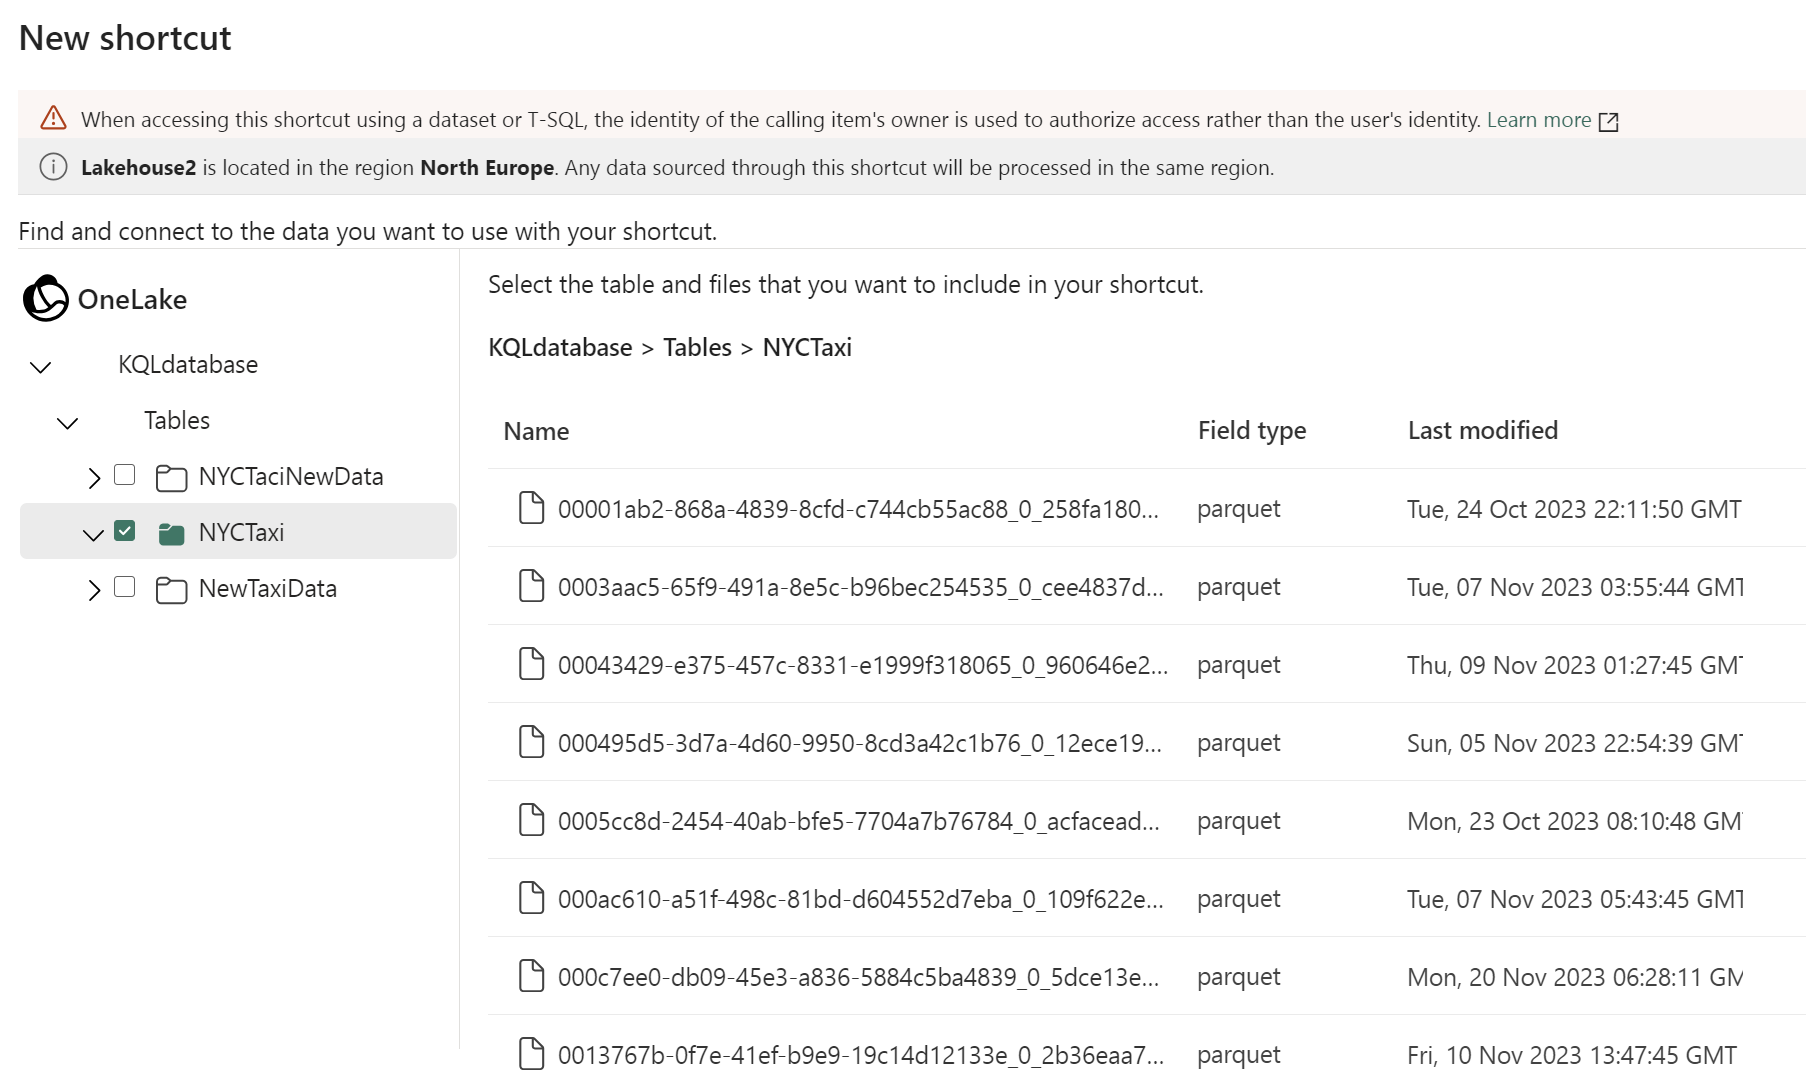Click file name 000495d5-3d7a-4d60-9950-8cd3a42c1b76_0_12ece19...
The image size is (1806, 1091).
860,743
